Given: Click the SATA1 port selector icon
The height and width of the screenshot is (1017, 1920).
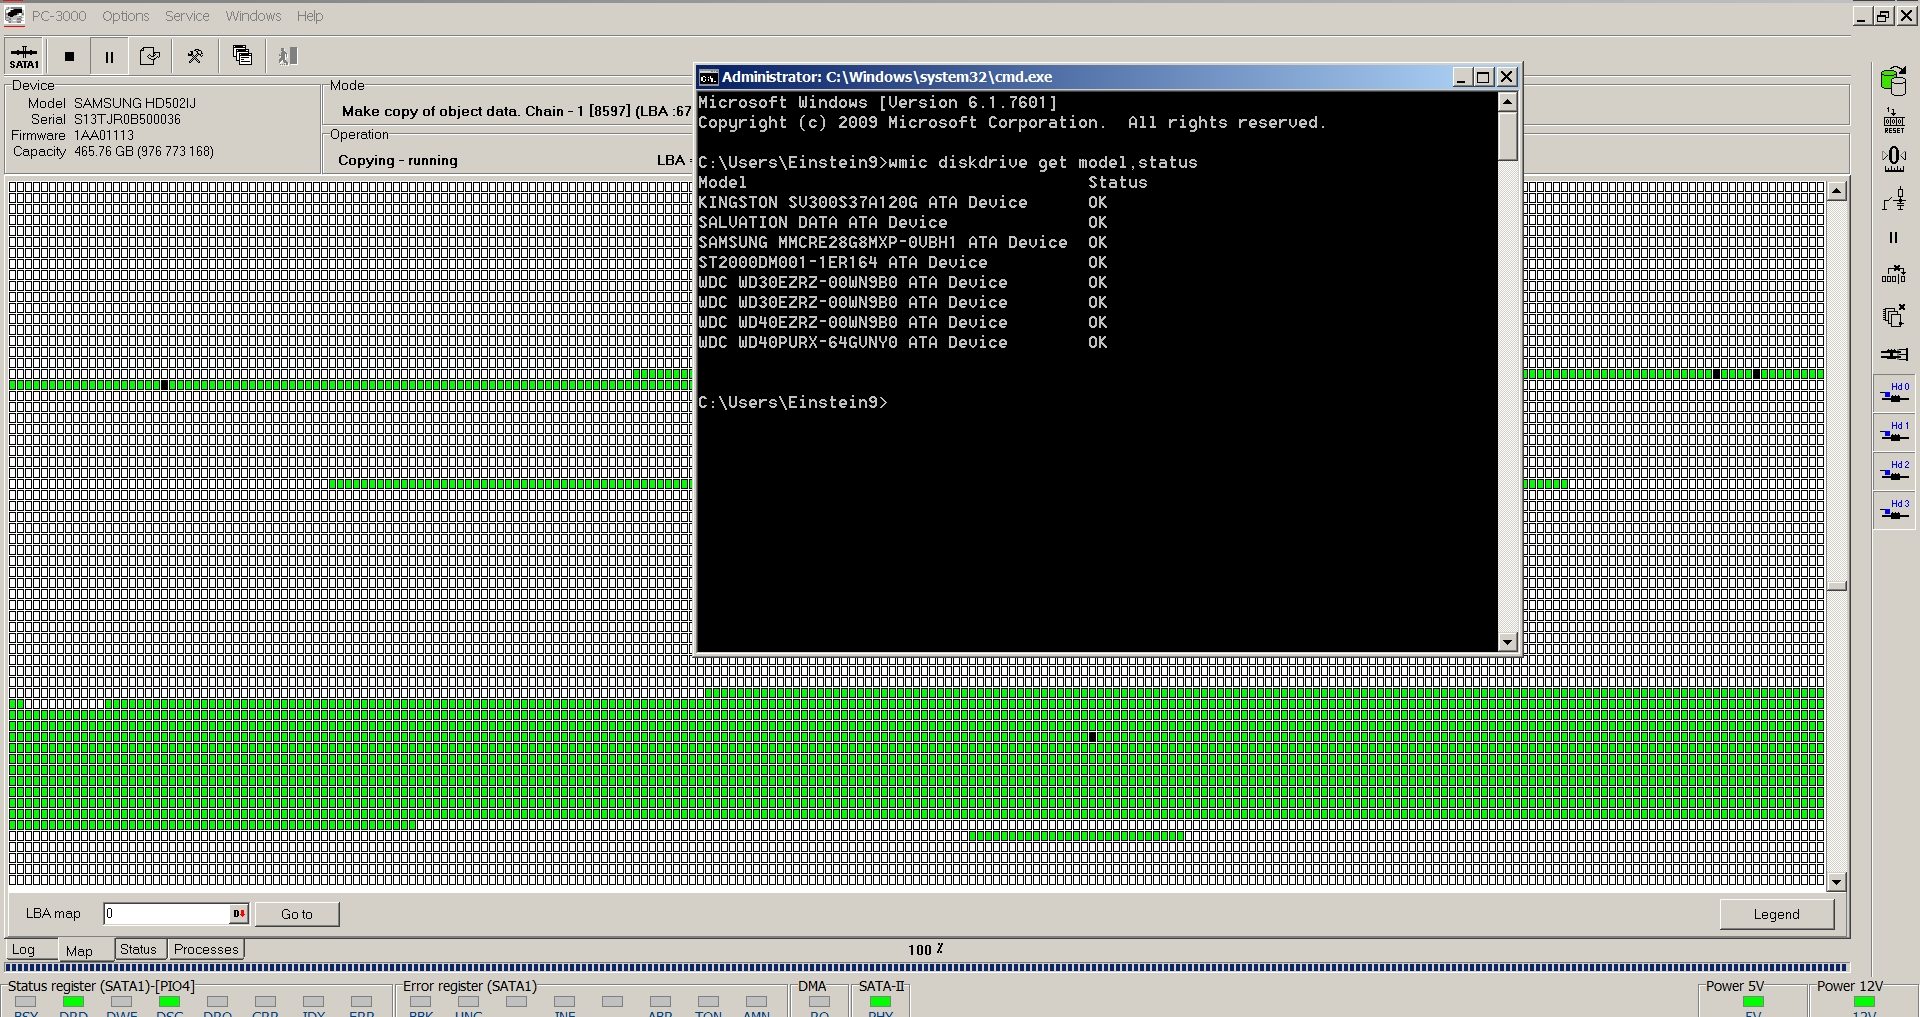Looking at the screenshot, I should 24,56.
